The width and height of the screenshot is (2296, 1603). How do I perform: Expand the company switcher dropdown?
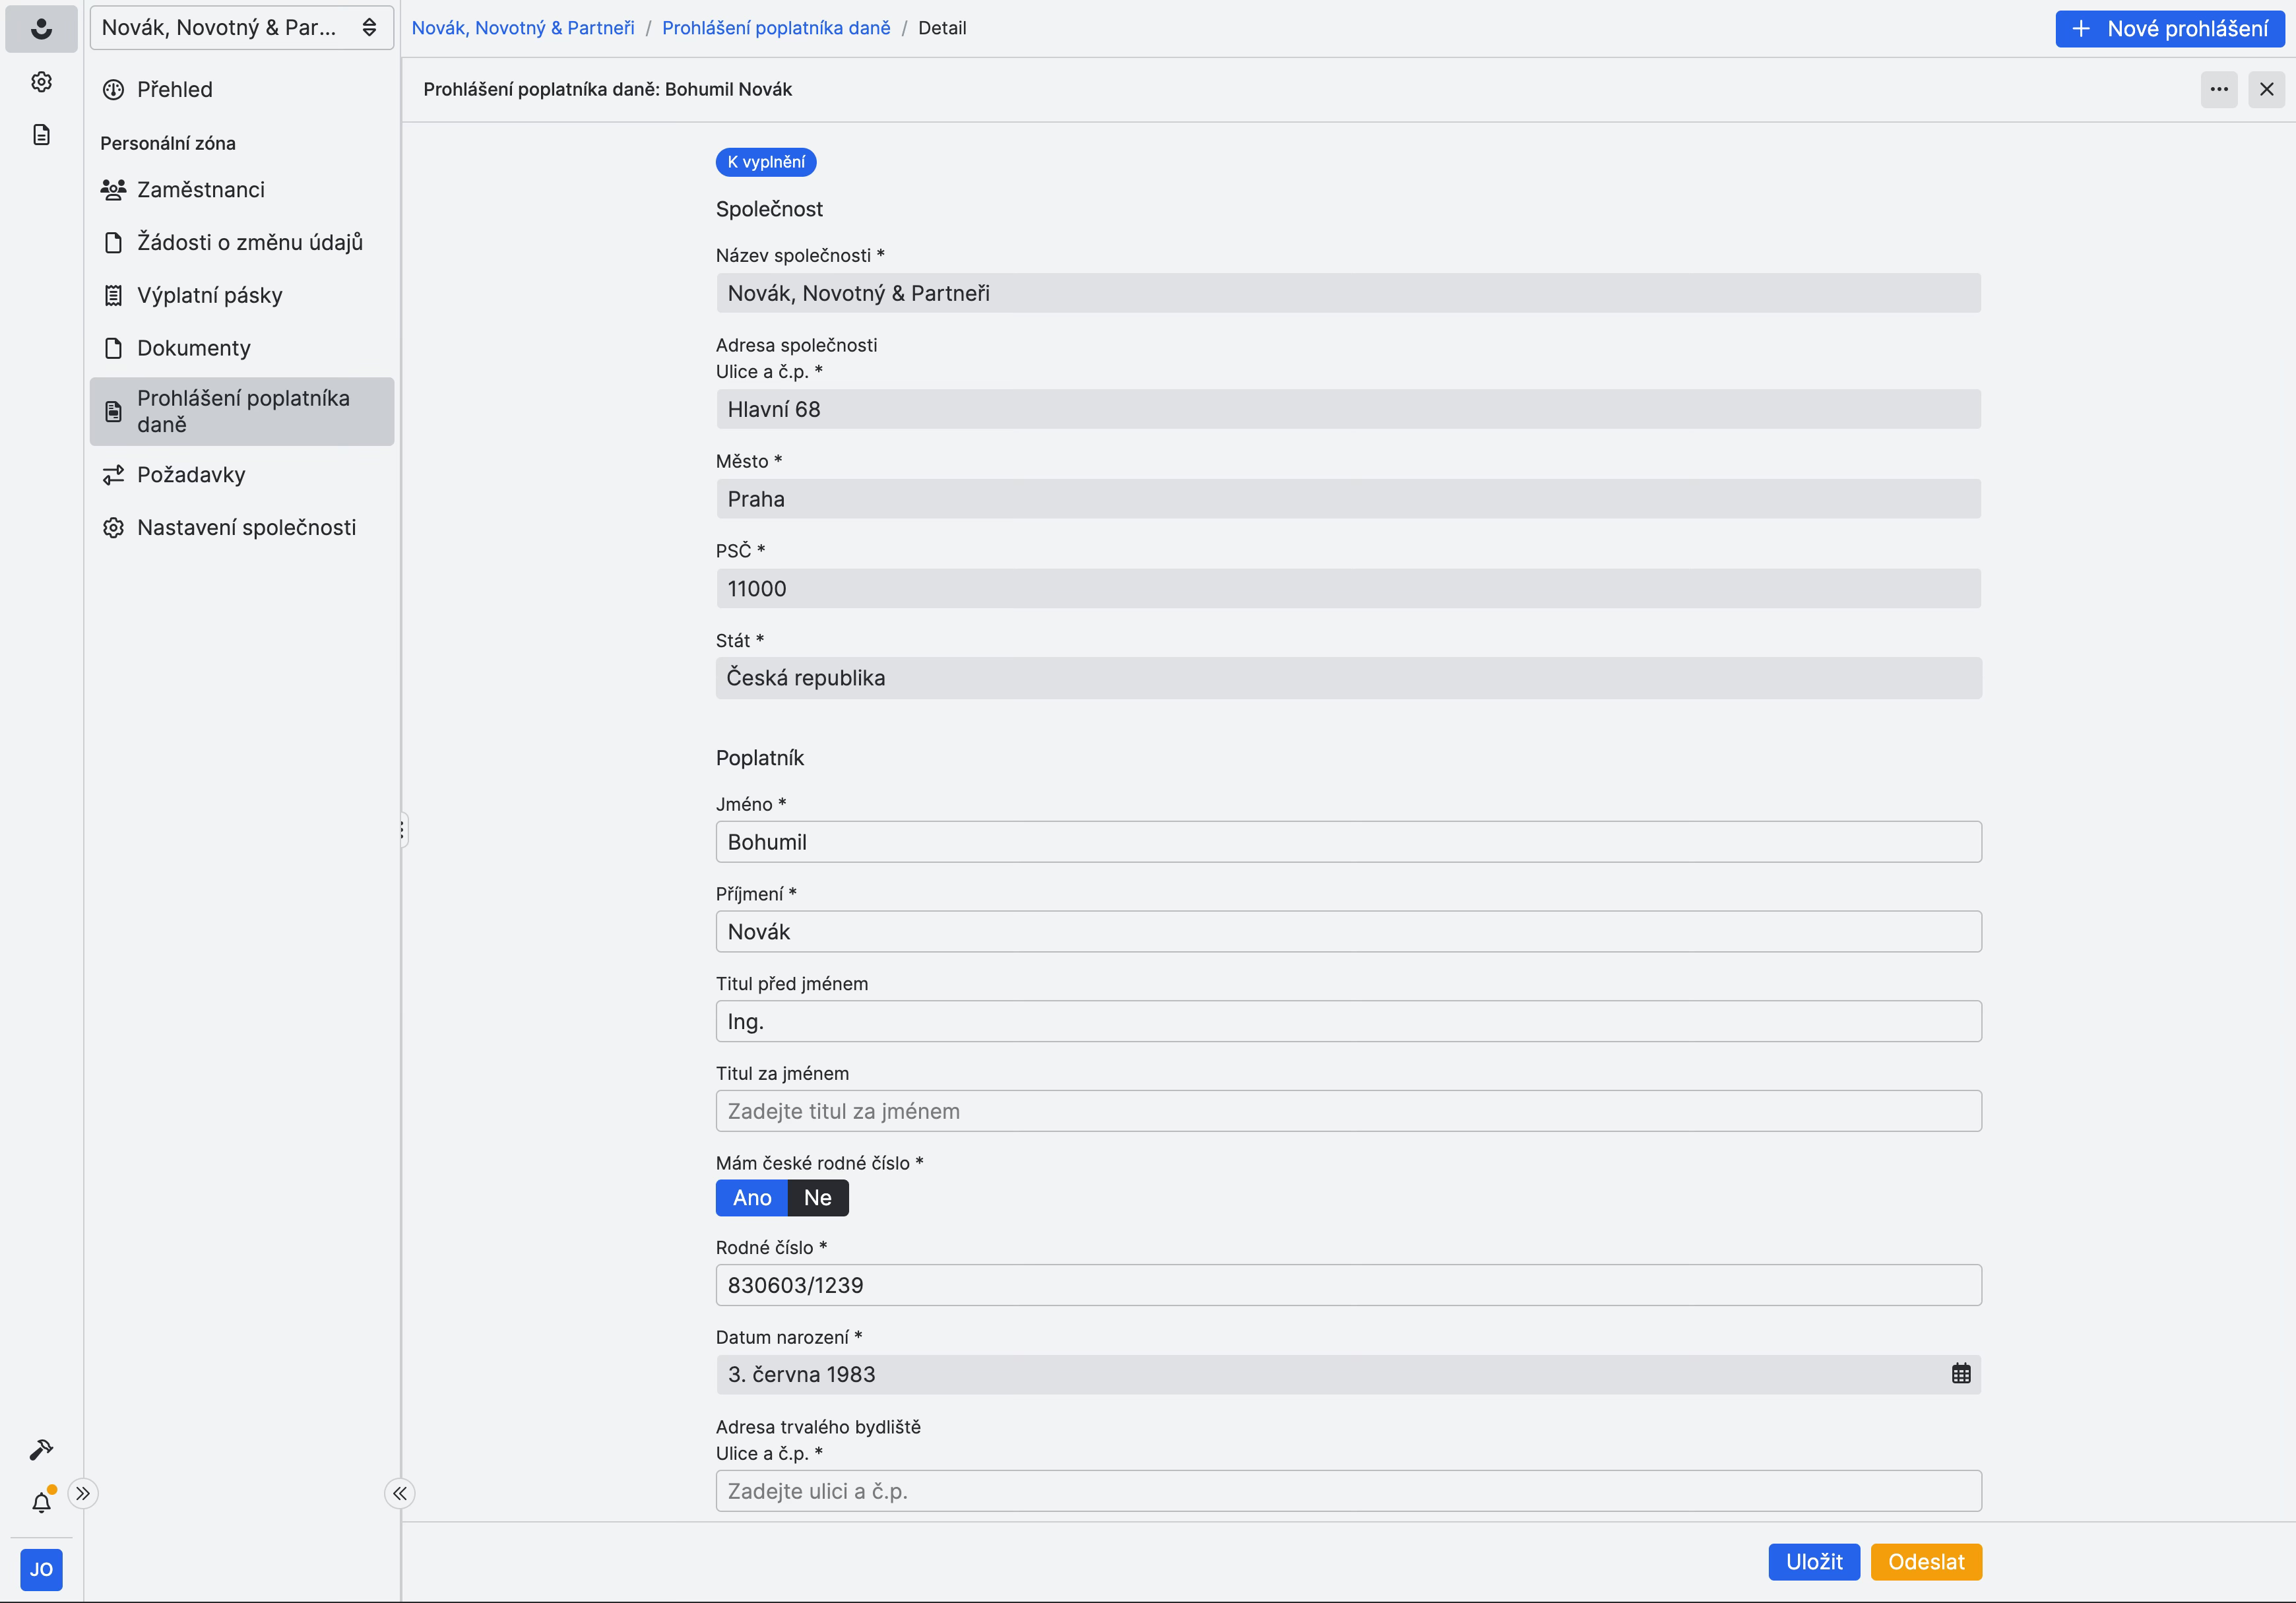pyautogui.click(x=241, y=28)
